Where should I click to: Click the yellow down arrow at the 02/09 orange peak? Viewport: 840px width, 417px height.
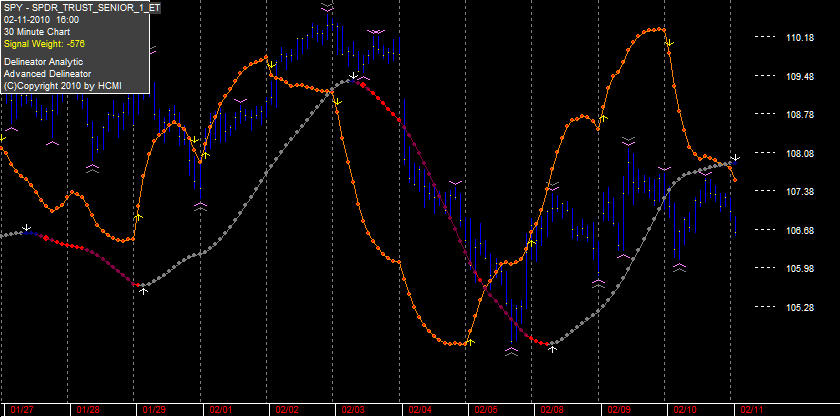coord(669,42)
